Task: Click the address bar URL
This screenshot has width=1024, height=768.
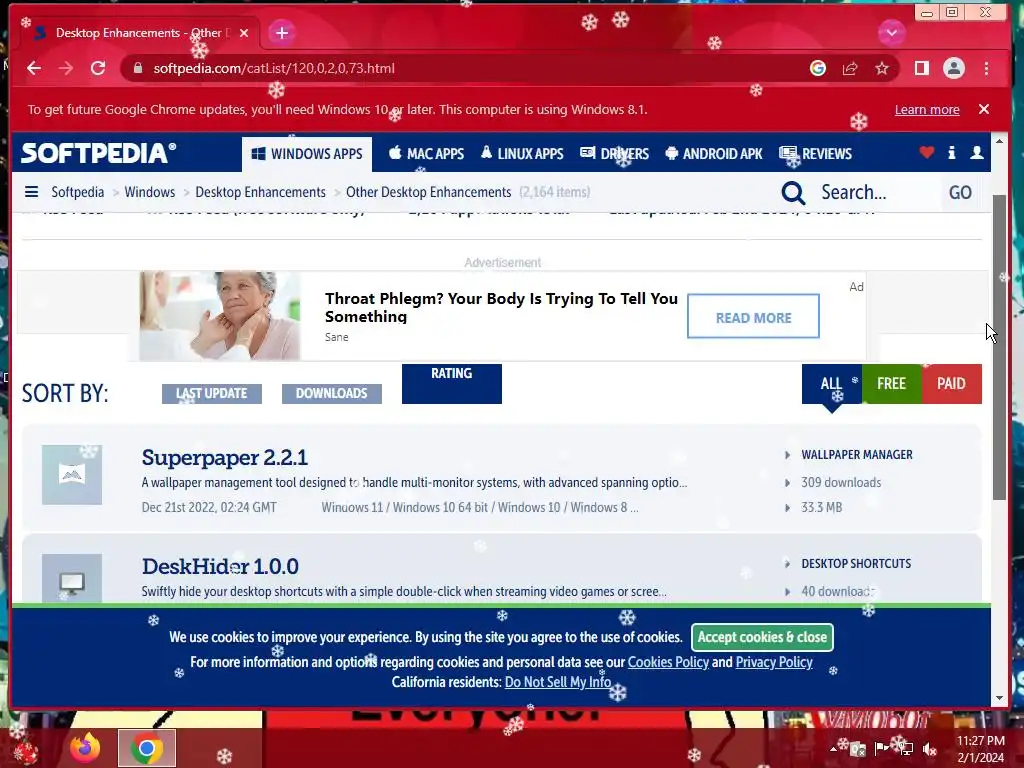Action: coord(274,68)
